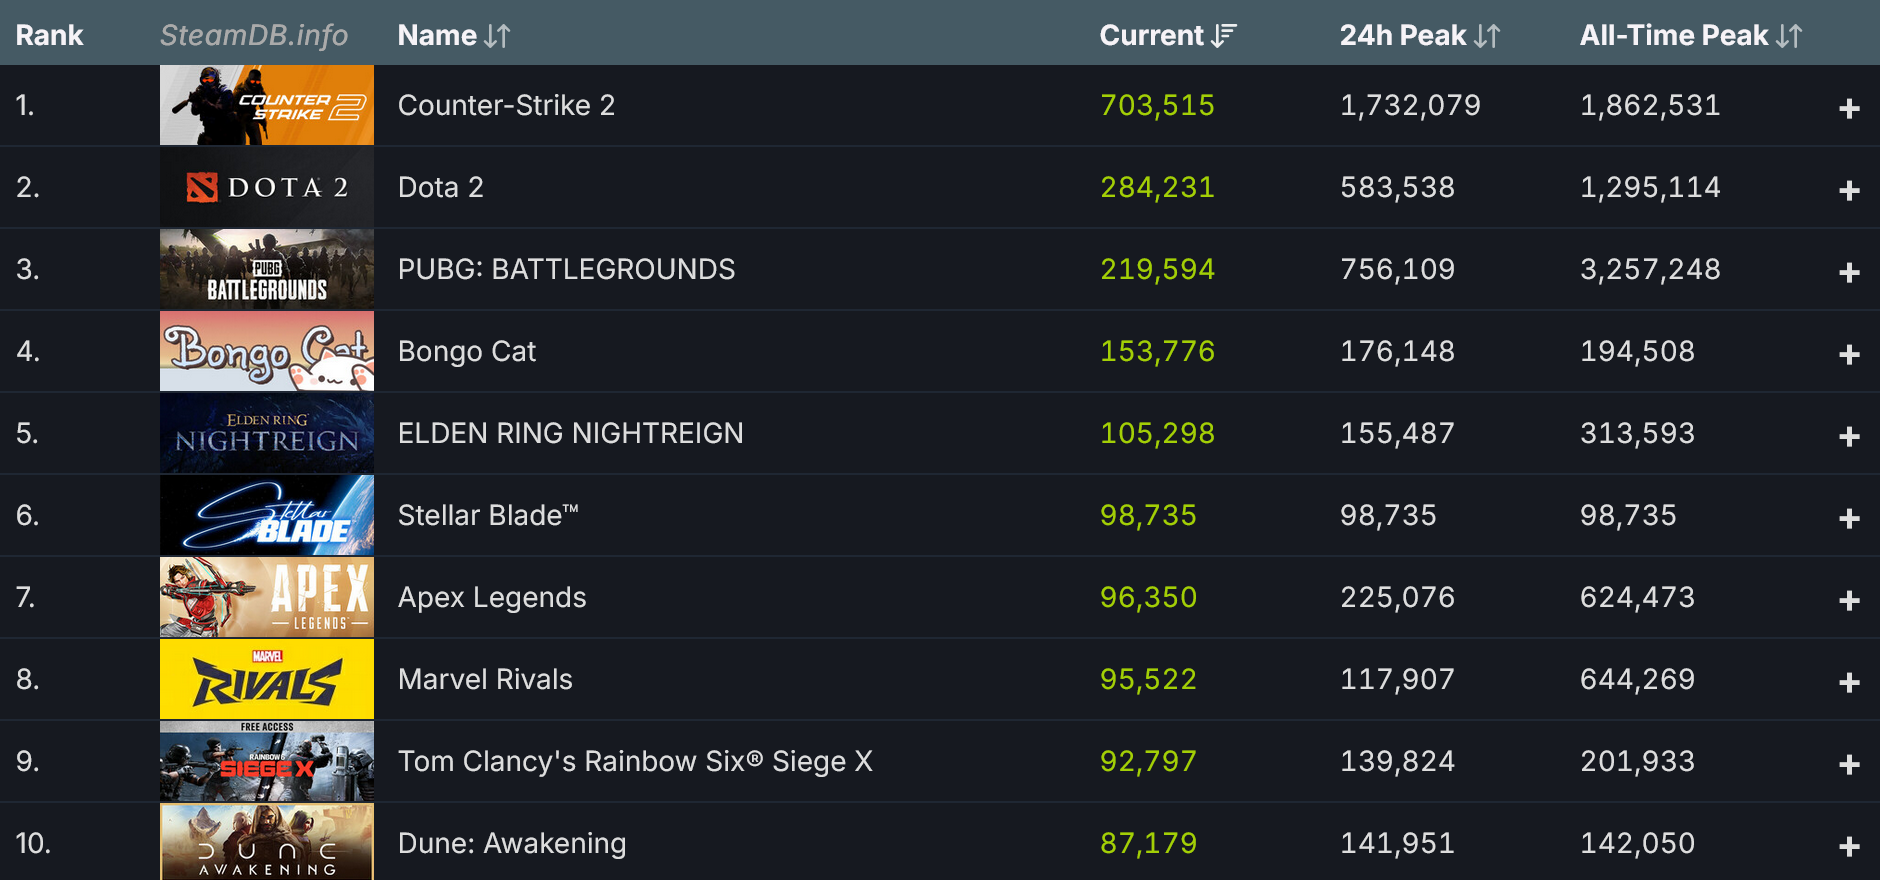Open the Marvel Rivals name link
1880x880 pixels.
(485, 679)
